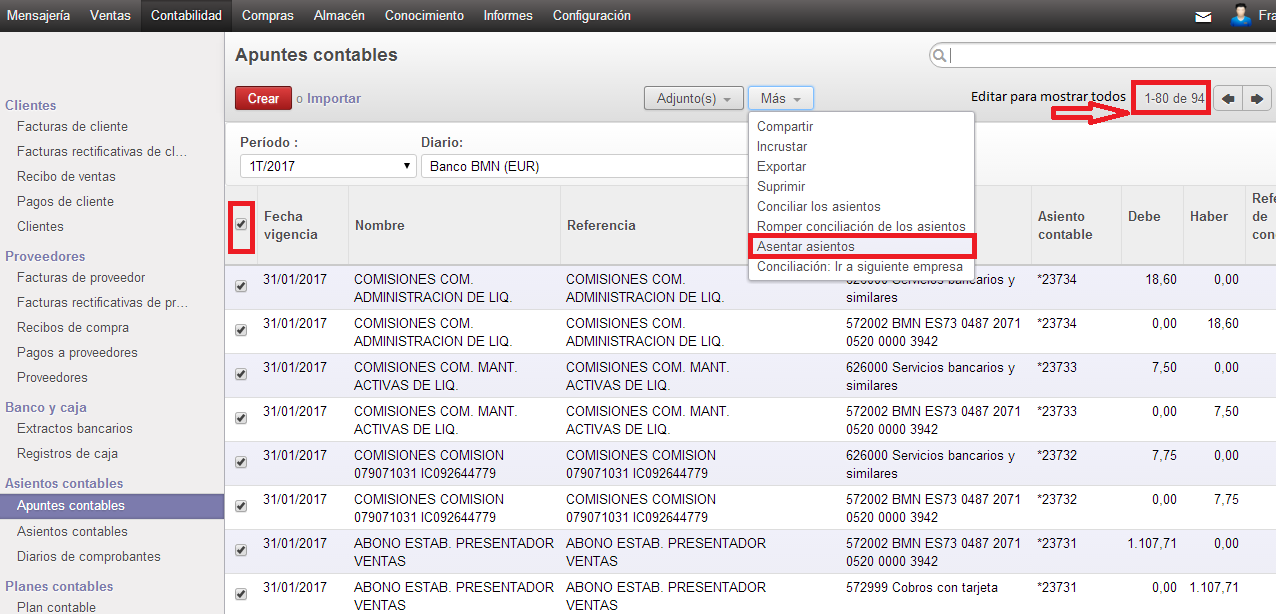Viewport: 1276px width, 614px height.
Task: Collapse the Más dropdown button
Action: (x=780, y=98)
